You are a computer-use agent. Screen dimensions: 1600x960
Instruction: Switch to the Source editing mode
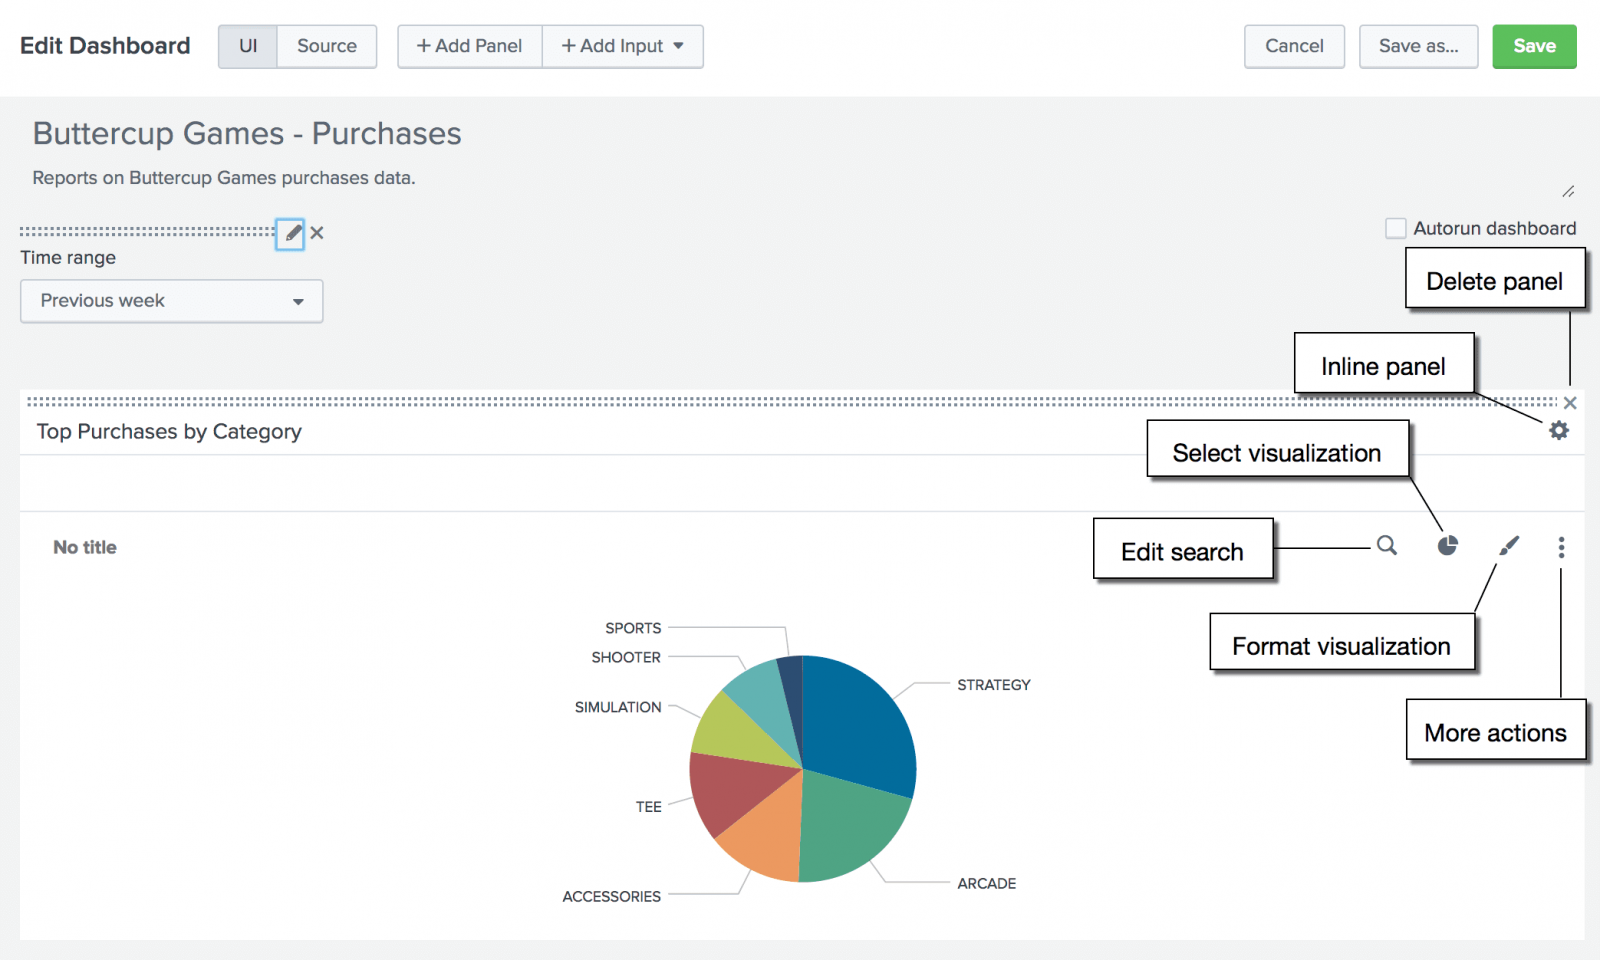click(x=327, y=46)
